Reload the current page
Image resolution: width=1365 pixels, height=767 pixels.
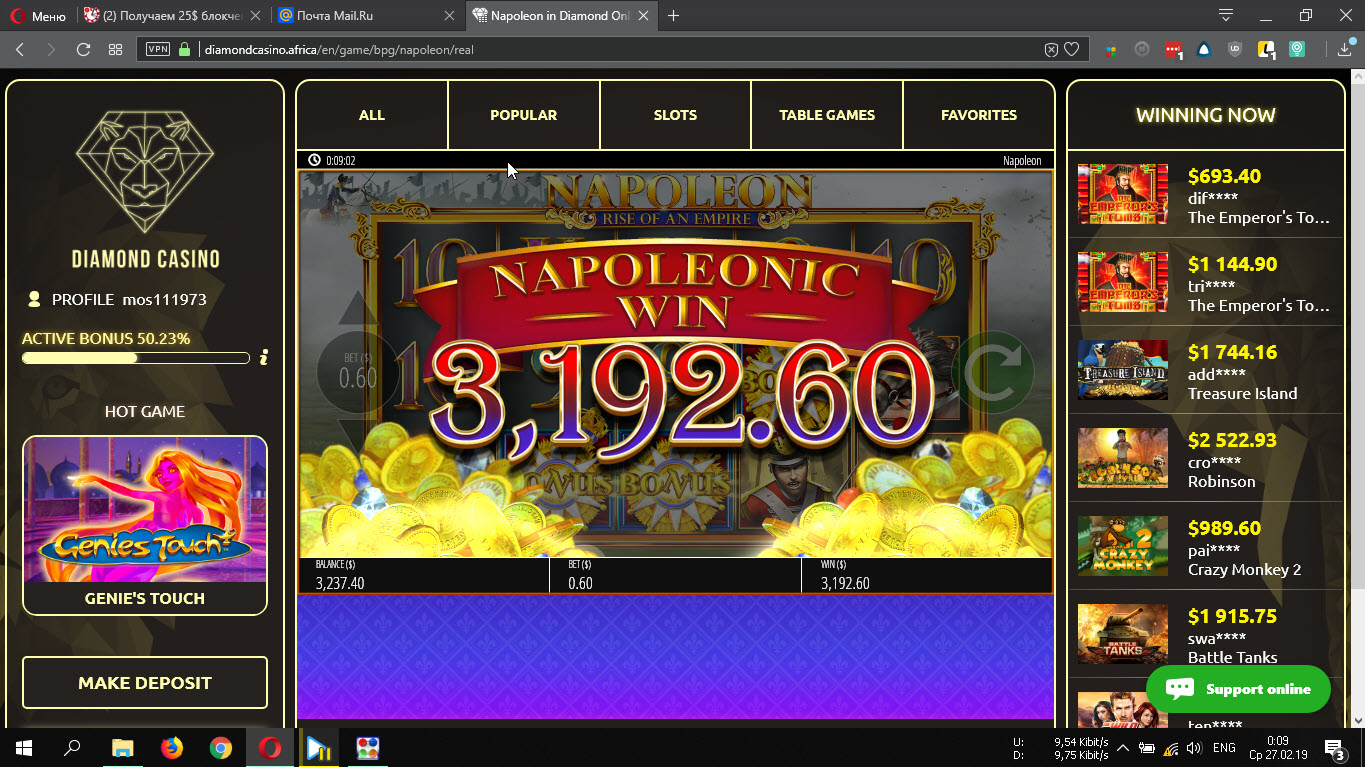tap(83, 49)
